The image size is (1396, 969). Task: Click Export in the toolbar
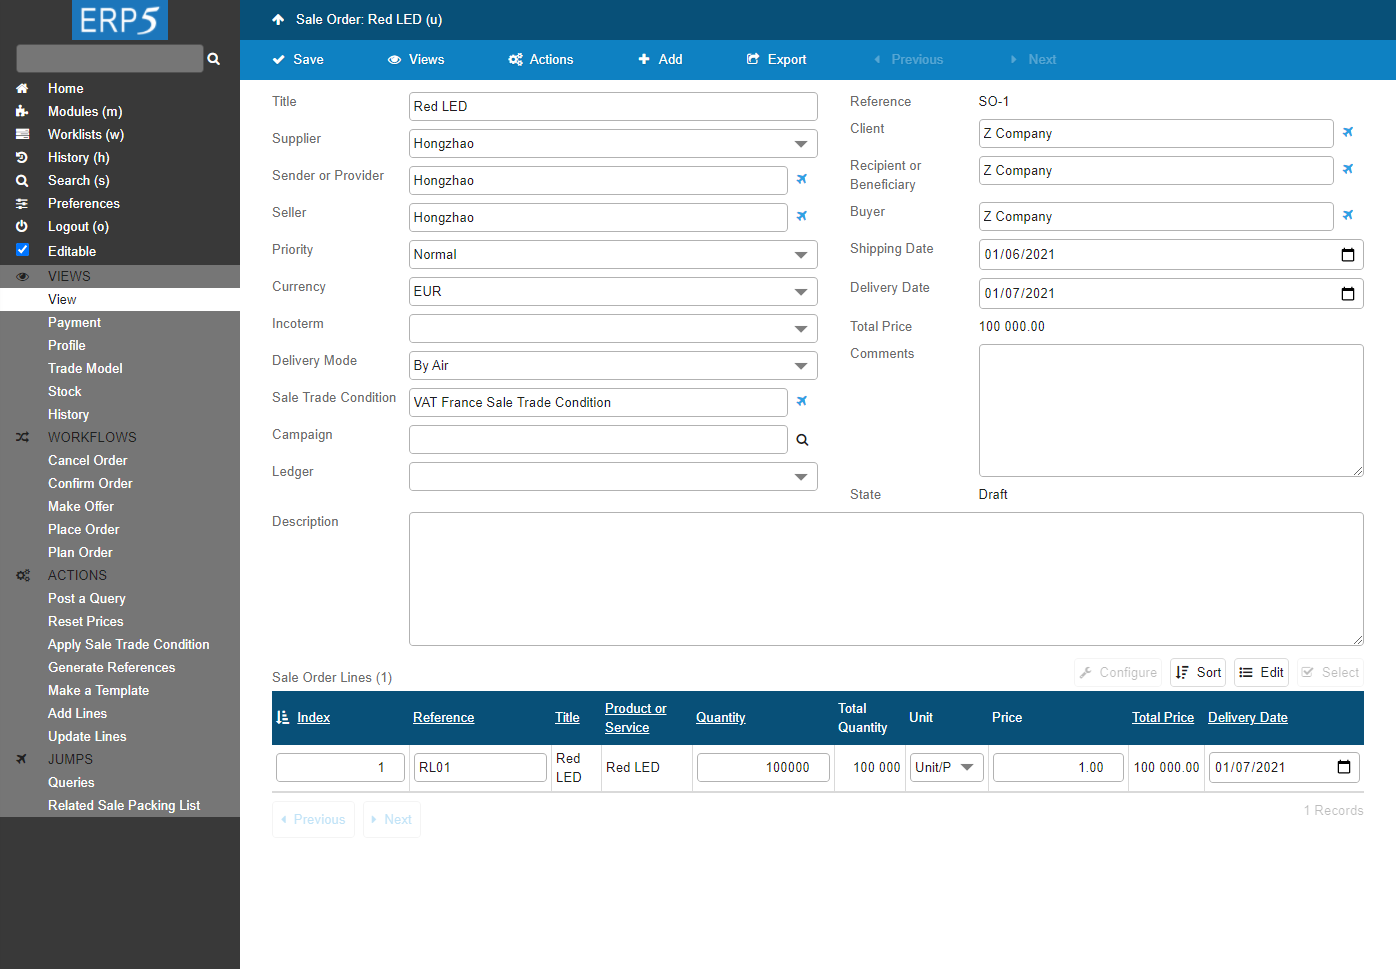tap(776, 59)
